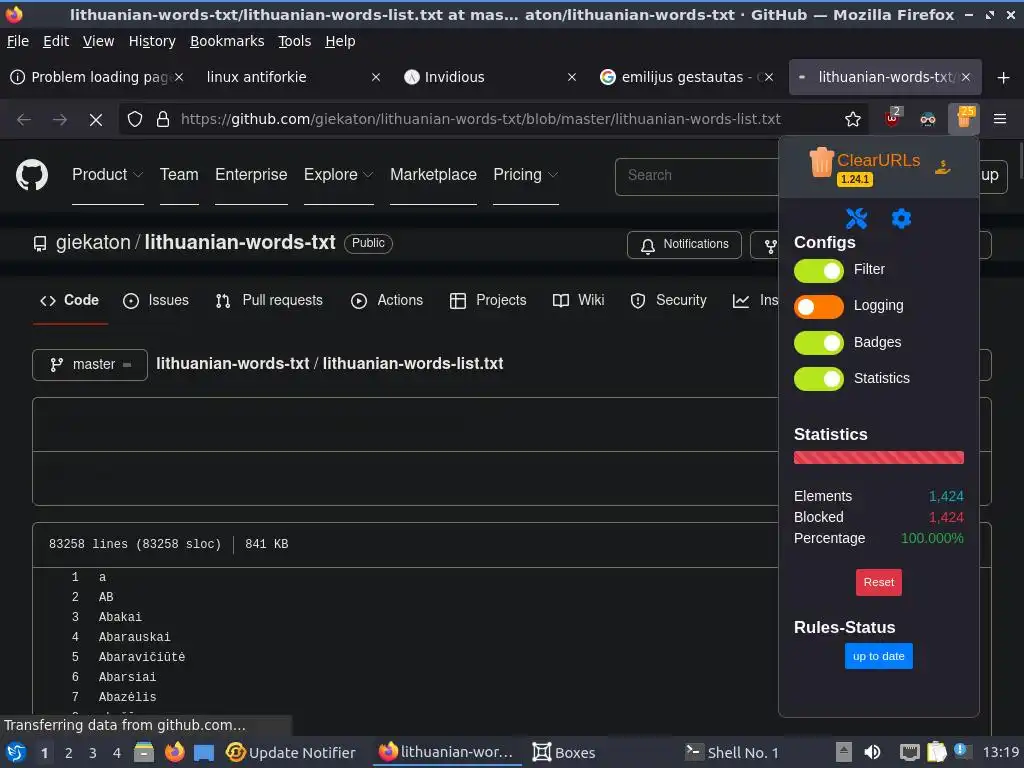Go back to the previous page

24,120
